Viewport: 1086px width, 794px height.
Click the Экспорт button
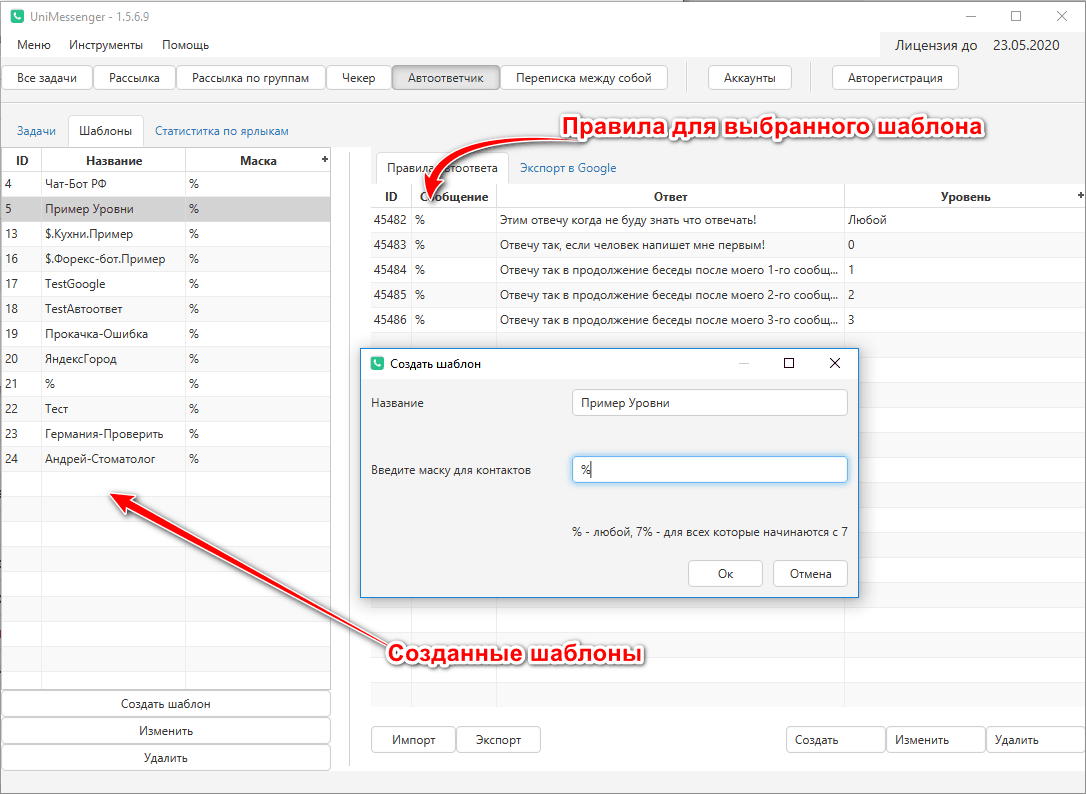pyautogui.click(x=498, y=740)
